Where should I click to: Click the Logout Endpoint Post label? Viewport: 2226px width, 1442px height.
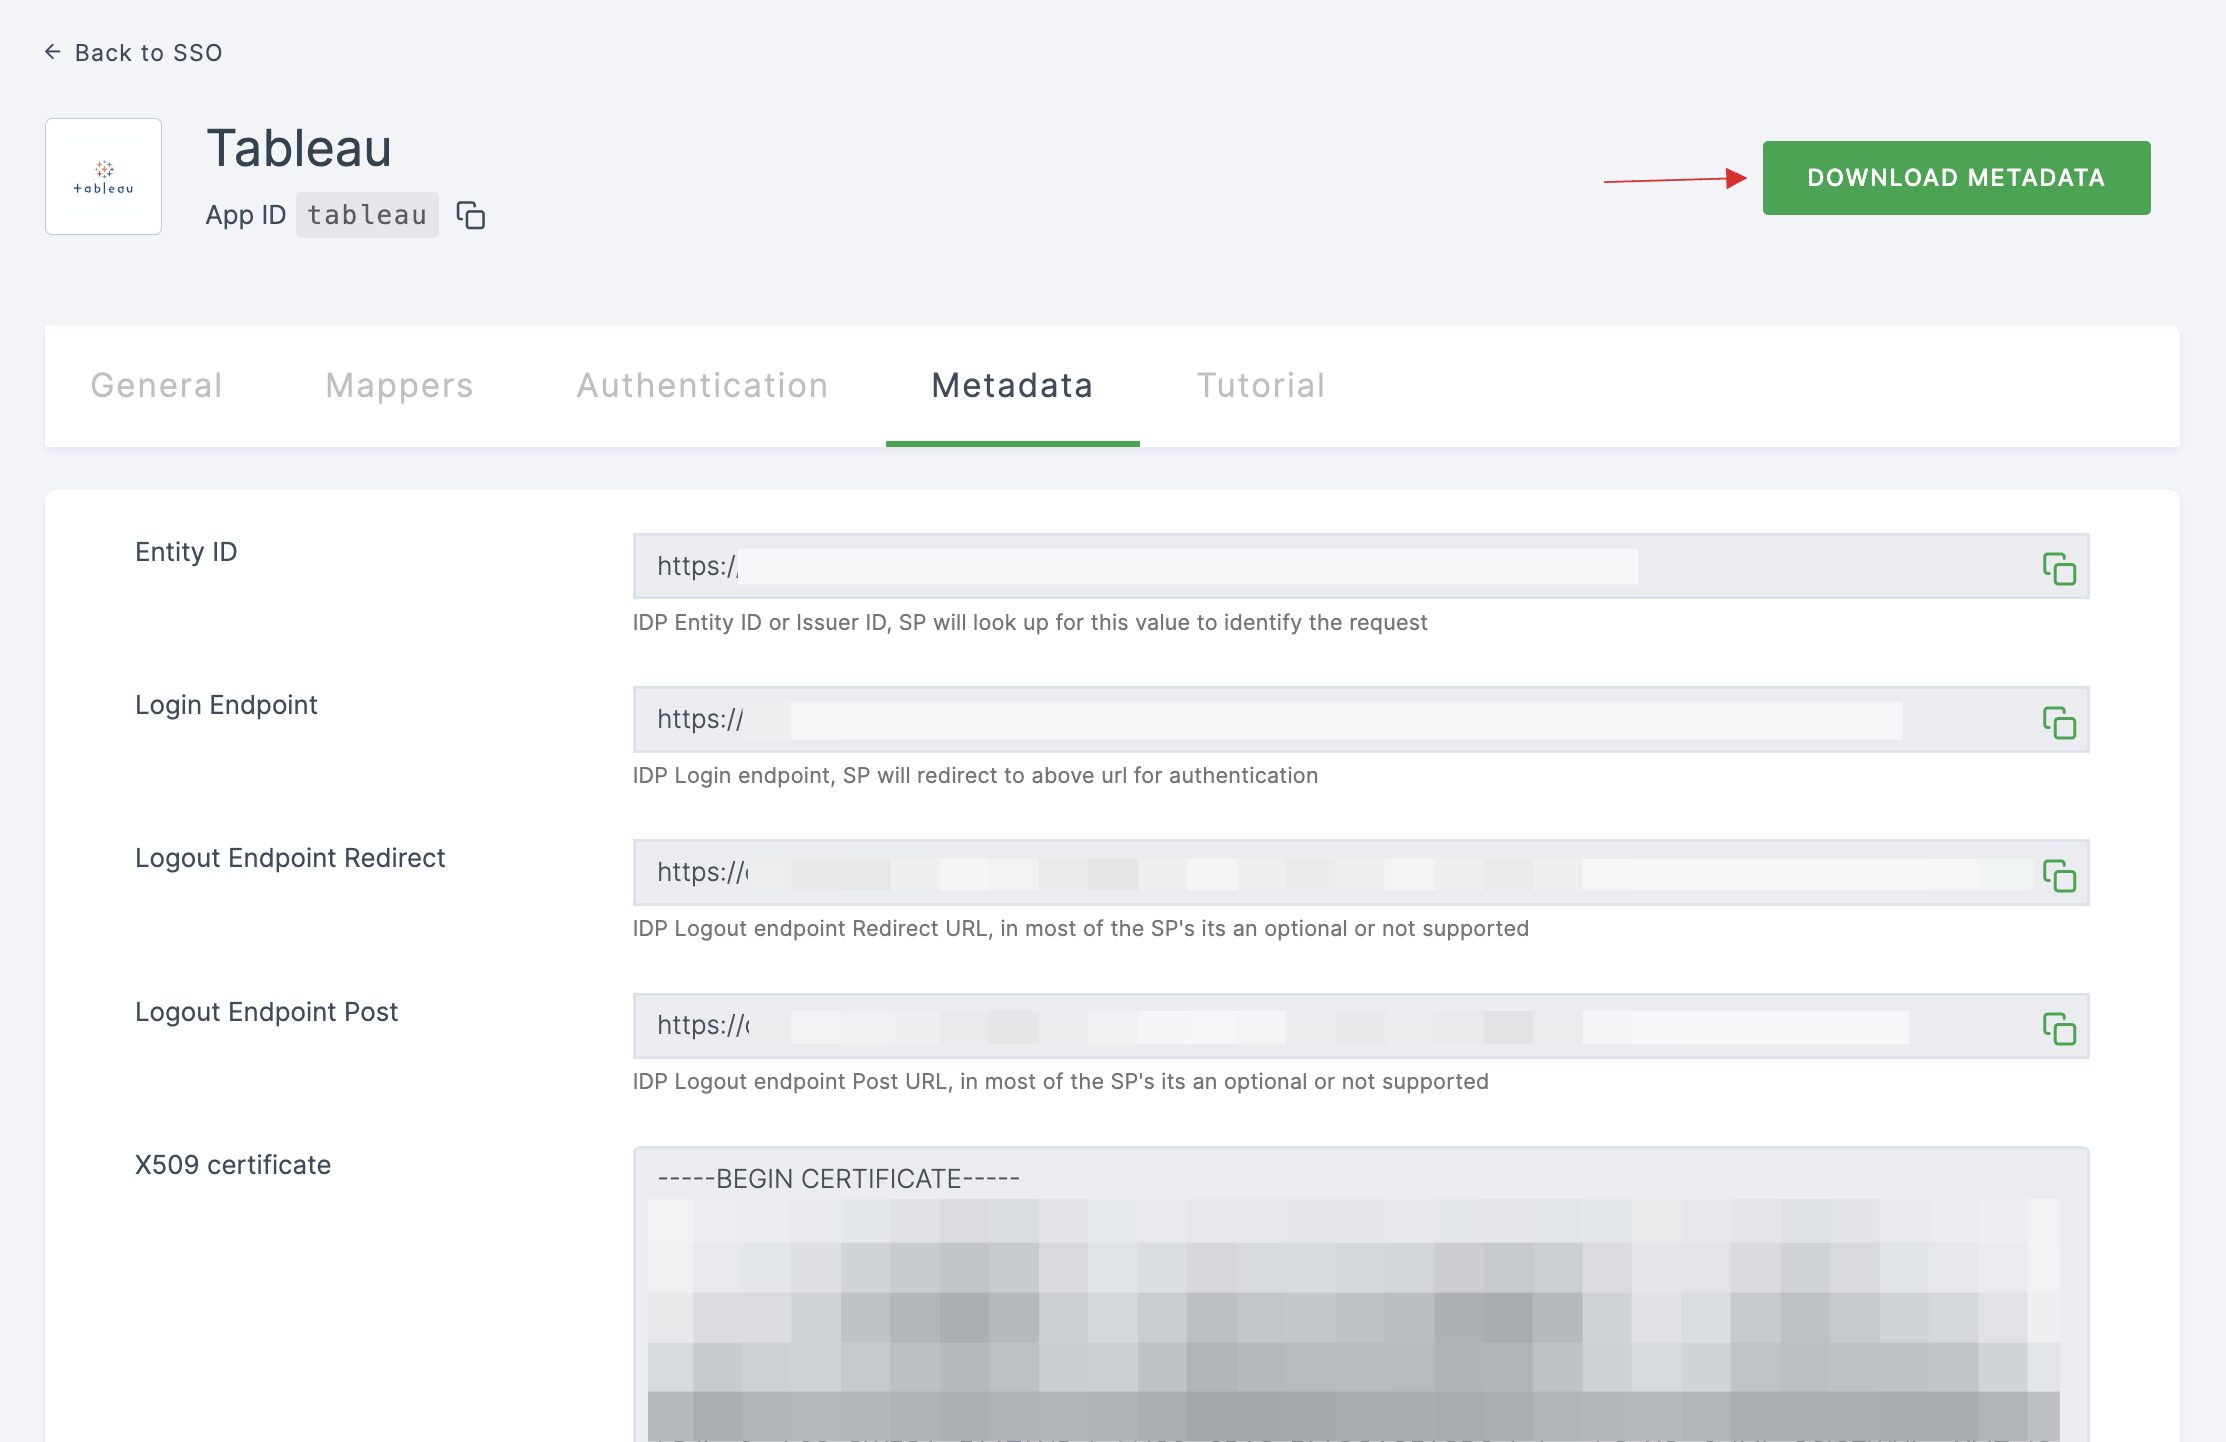[266, 1012]
